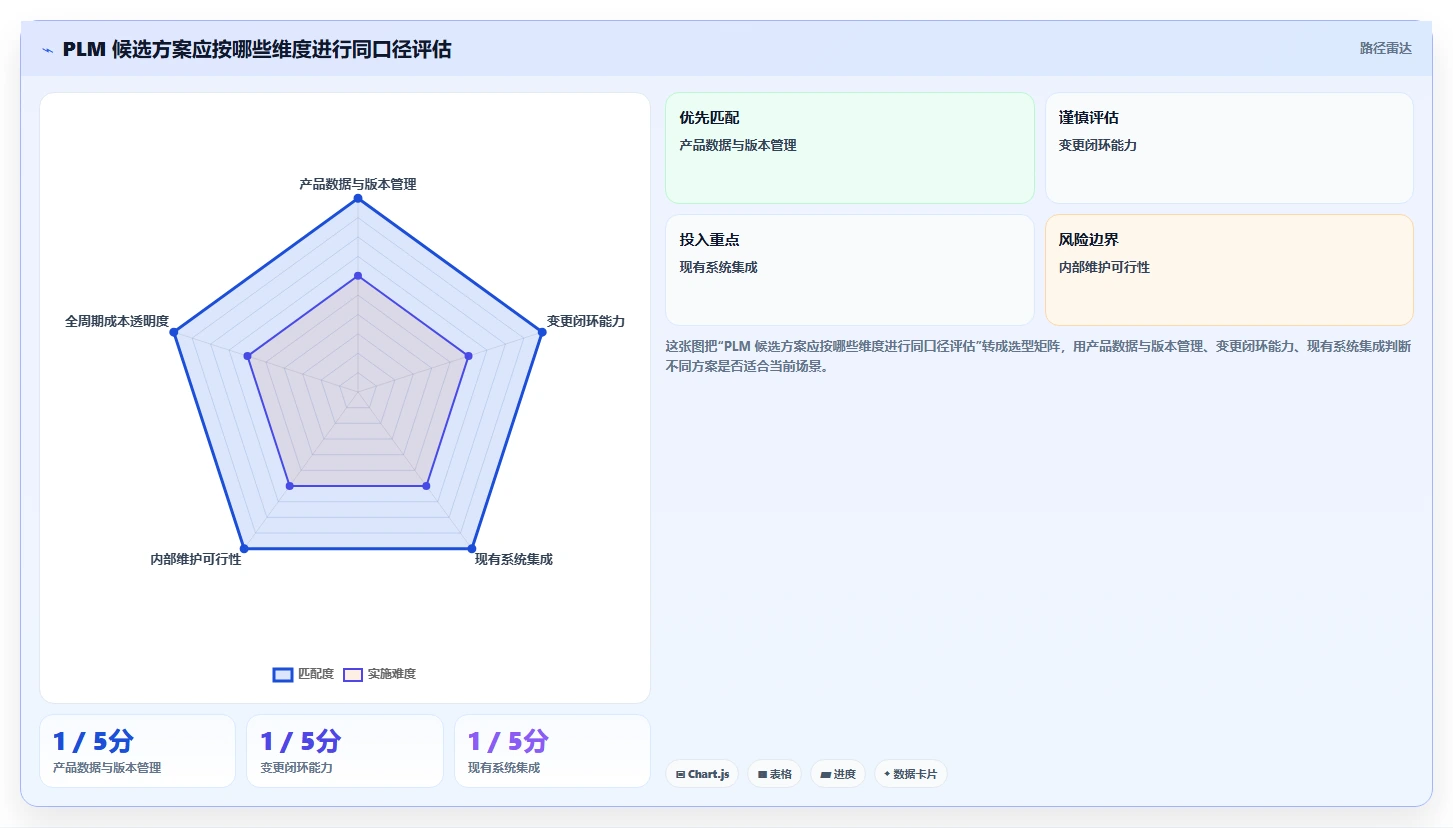1453x828 pixels.
Task: Click 现有系统集成 text in 投入重点 card
Action: [719, 267]
